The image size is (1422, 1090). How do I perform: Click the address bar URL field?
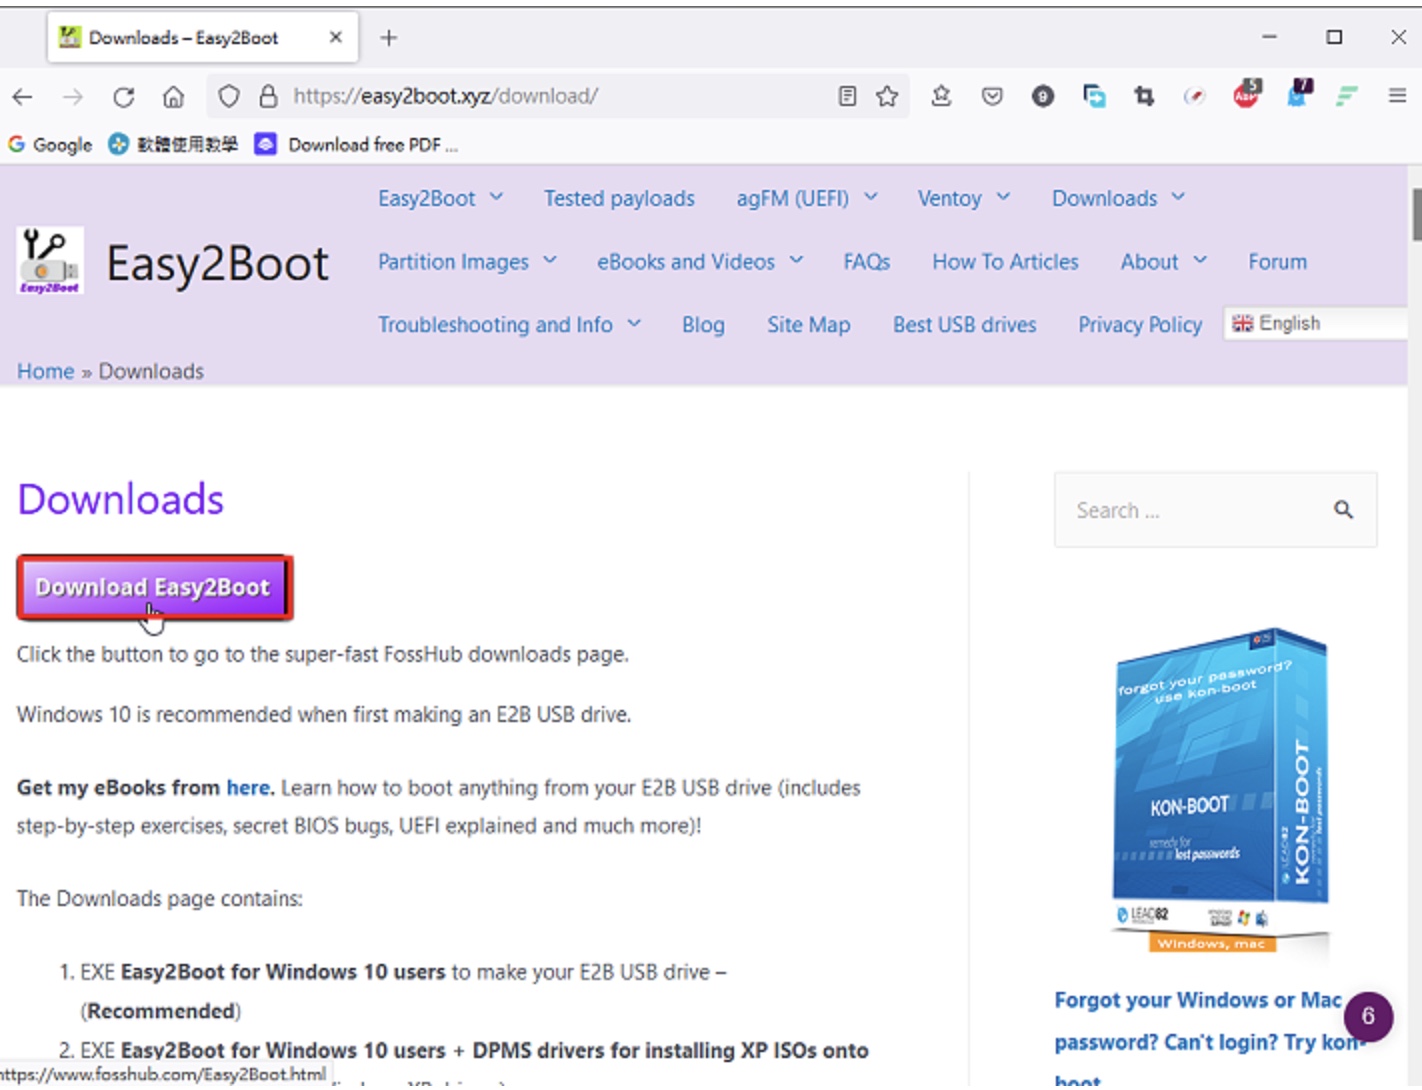[x=560, y=96]
